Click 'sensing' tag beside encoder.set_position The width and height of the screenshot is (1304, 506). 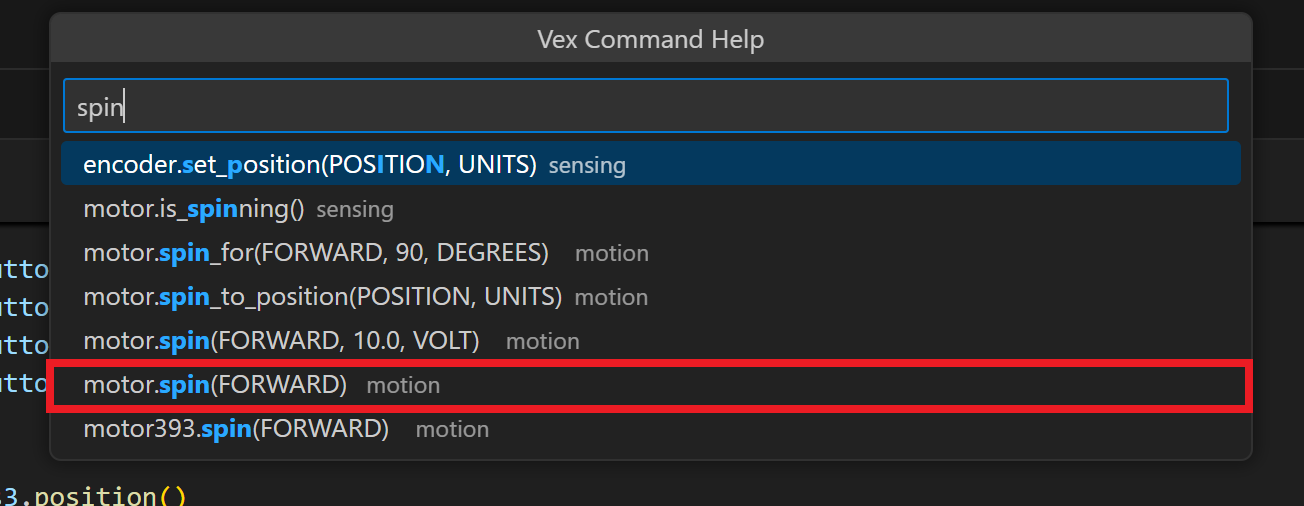[x=587, y=165]
